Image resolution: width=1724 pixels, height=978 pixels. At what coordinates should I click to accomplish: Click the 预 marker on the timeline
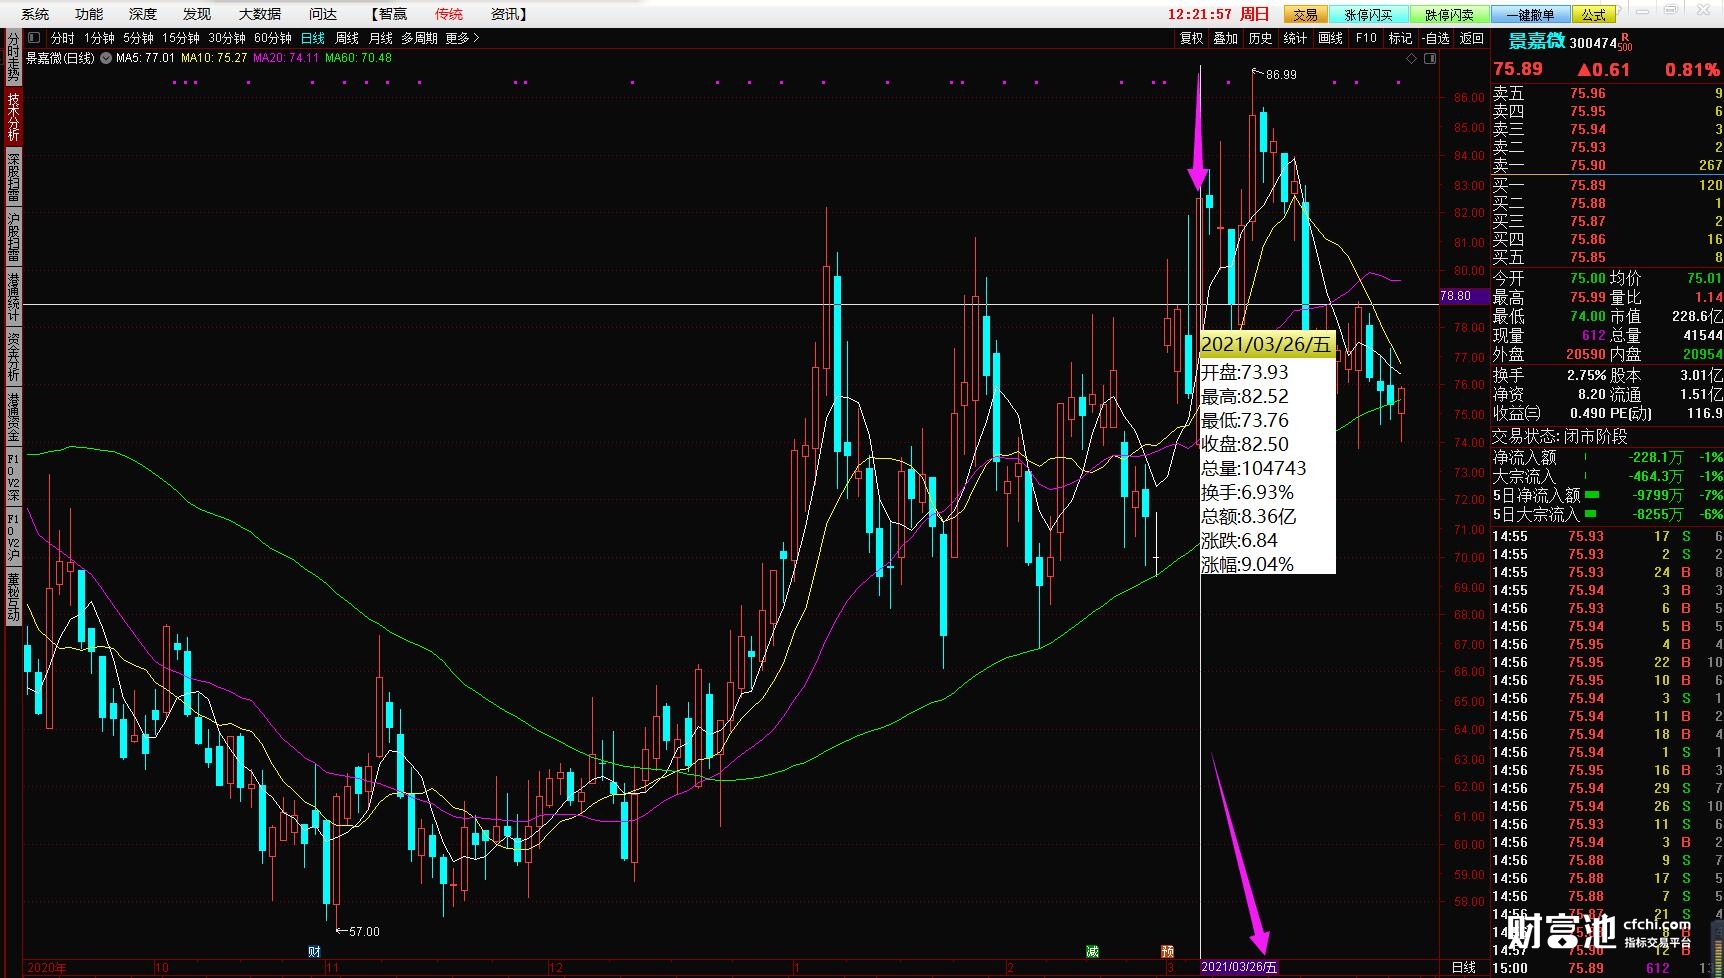click(1167, 951)
